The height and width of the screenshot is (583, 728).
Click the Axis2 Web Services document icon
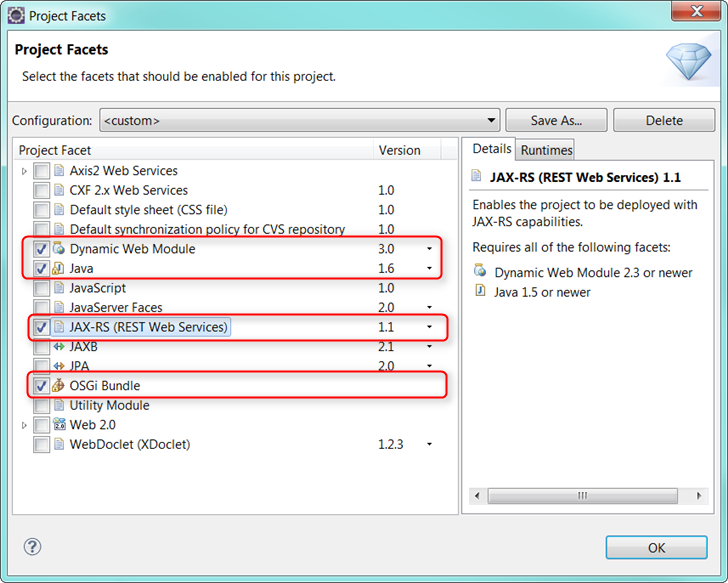click(59, 171)
